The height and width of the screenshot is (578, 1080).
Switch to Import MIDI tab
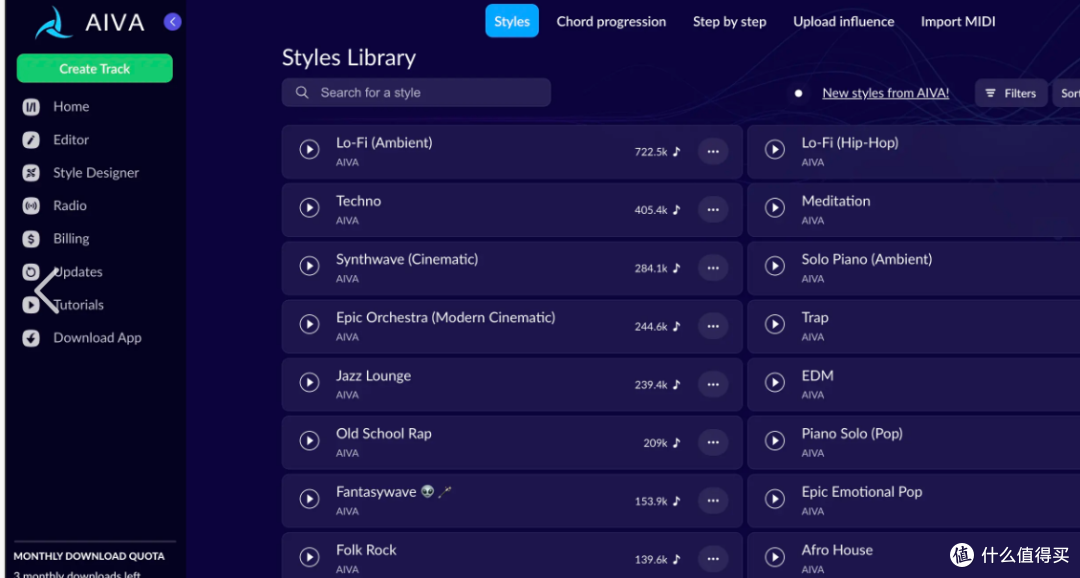click(x=958, y=21)
